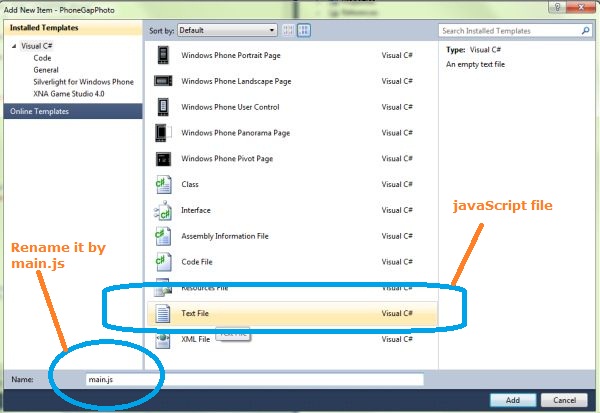Click the Cancel button
Image resolution: width=600 pixels, height=413 pixels.
click(x=564, y=400)
